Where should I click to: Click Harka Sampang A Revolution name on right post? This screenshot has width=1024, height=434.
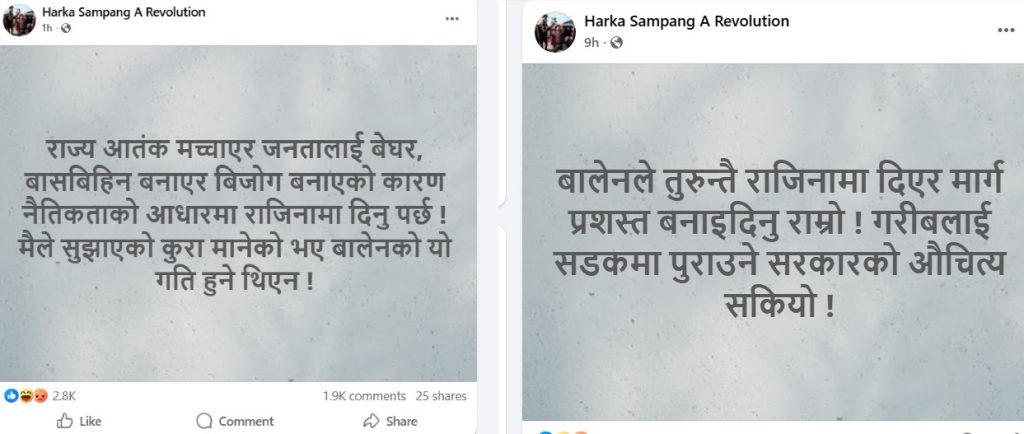pos(686,21)
